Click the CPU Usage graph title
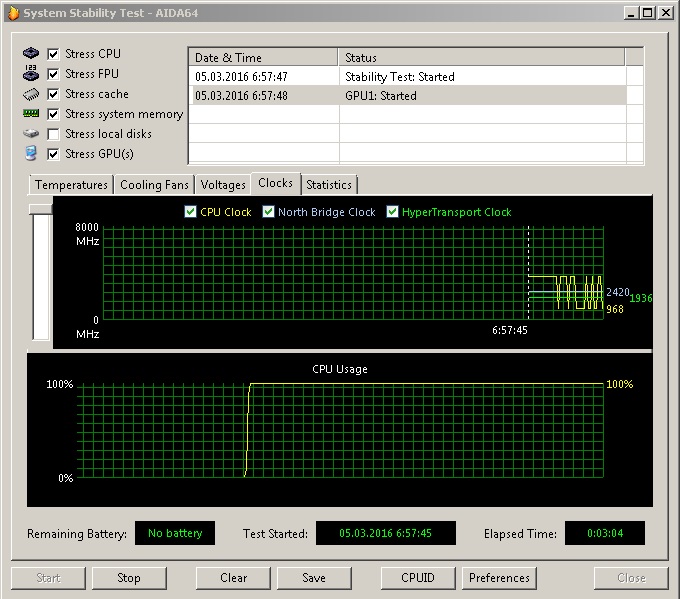This screenshot has width=680, height=599. click(x=340, y=369)
